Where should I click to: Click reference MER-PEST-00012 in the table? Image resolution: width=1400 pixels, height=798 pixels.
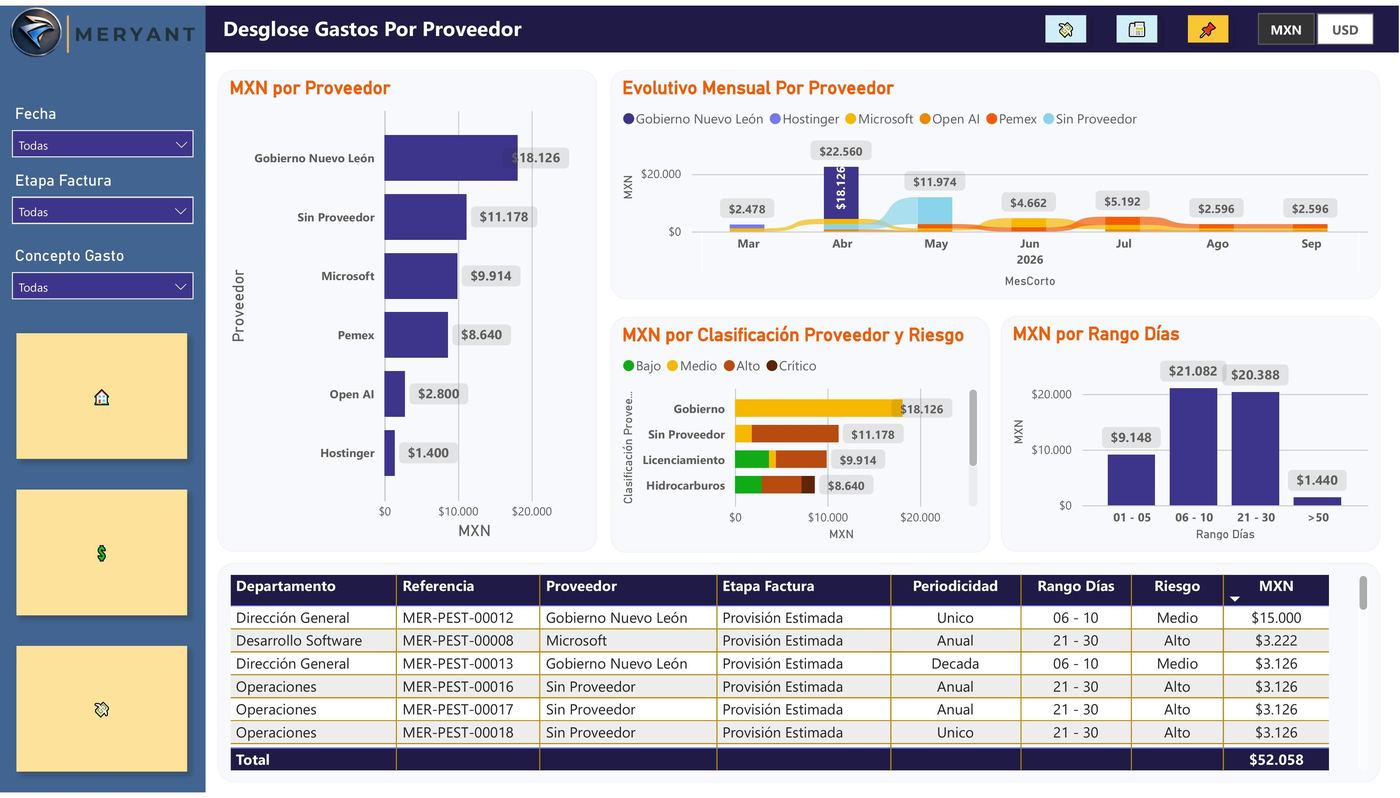click(x=458, y=618)
